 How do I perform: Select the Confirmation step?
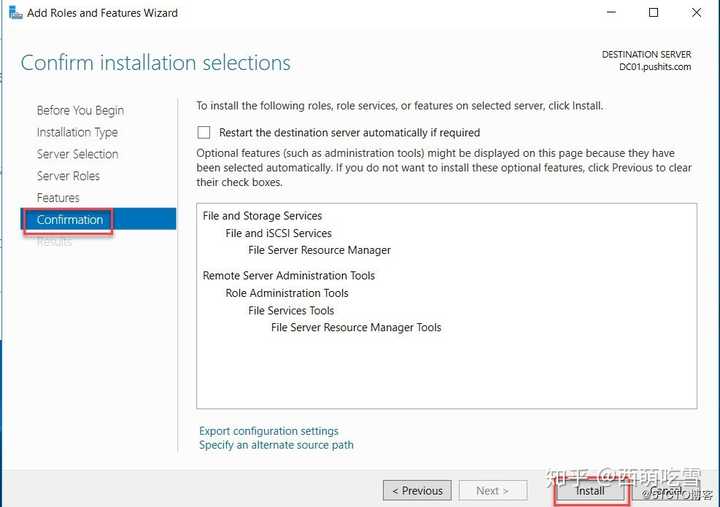(98, 220)
